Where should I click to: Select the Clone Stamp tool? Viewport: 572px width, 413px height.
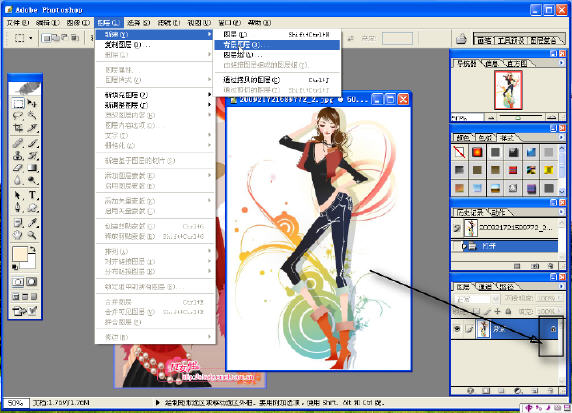click(18, 156)
